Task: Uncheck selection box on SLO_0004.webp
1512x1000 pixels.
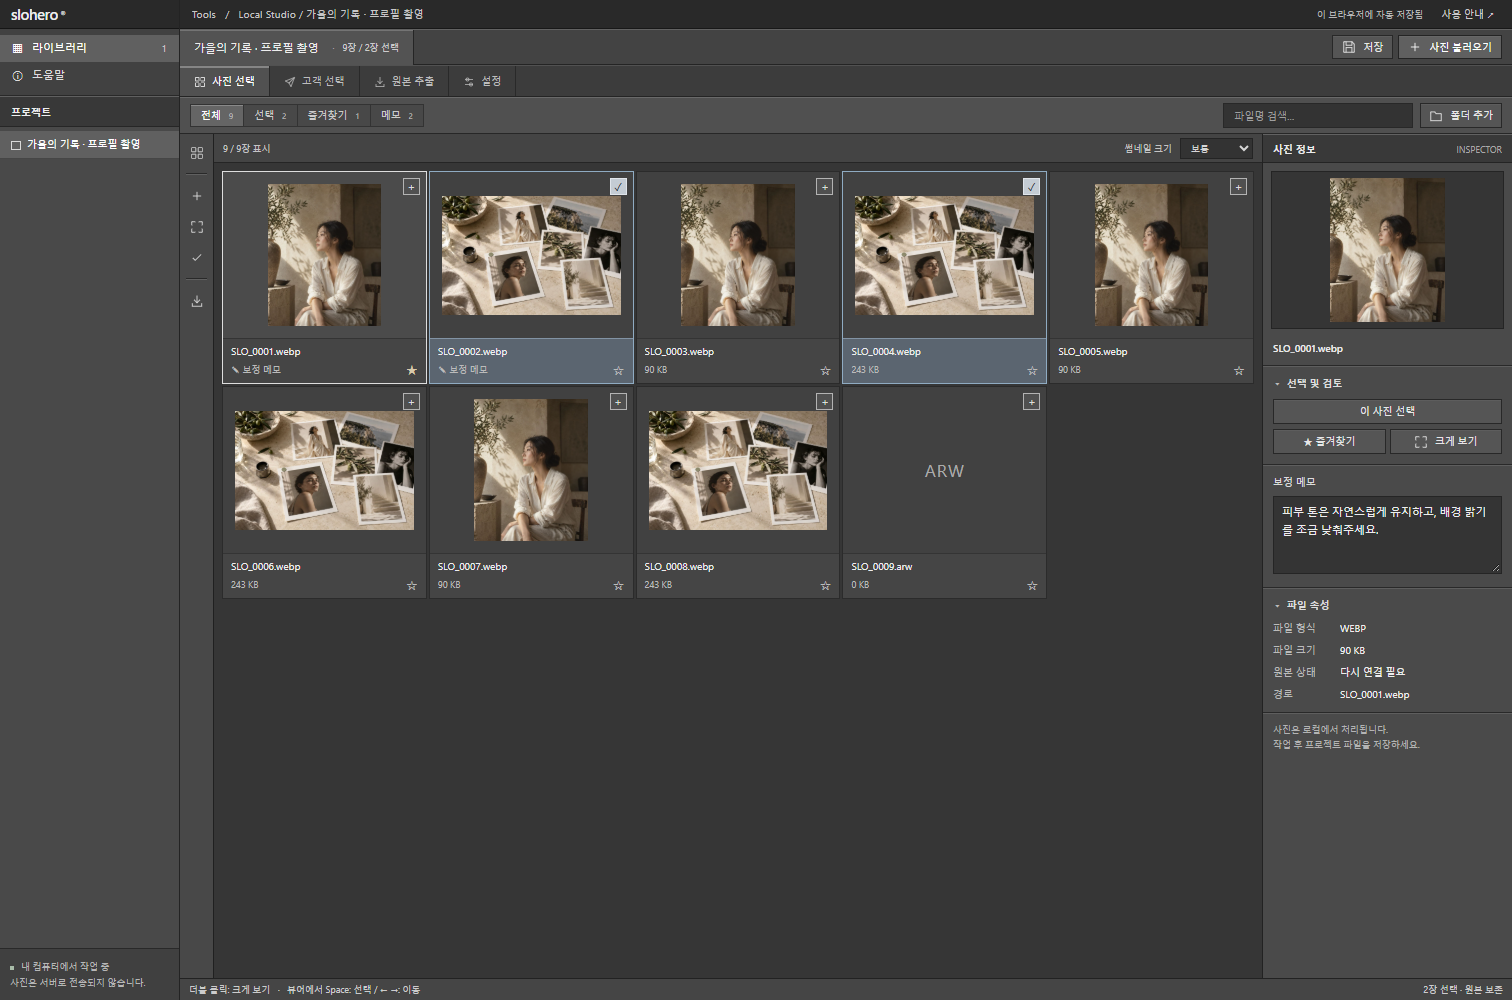Action: [x=1031, y=186]
